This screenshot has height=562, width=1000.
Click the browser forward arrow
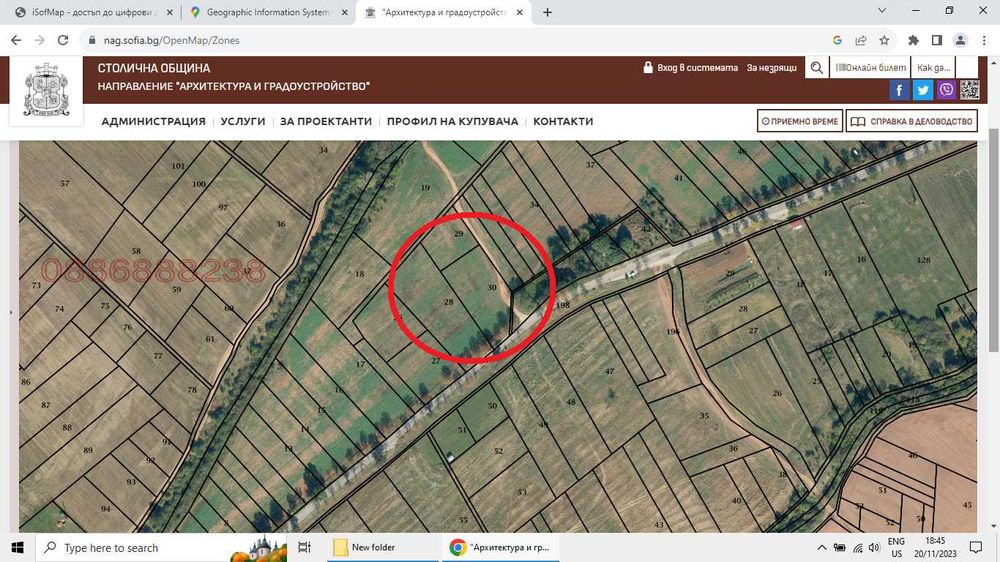[40, 40]
